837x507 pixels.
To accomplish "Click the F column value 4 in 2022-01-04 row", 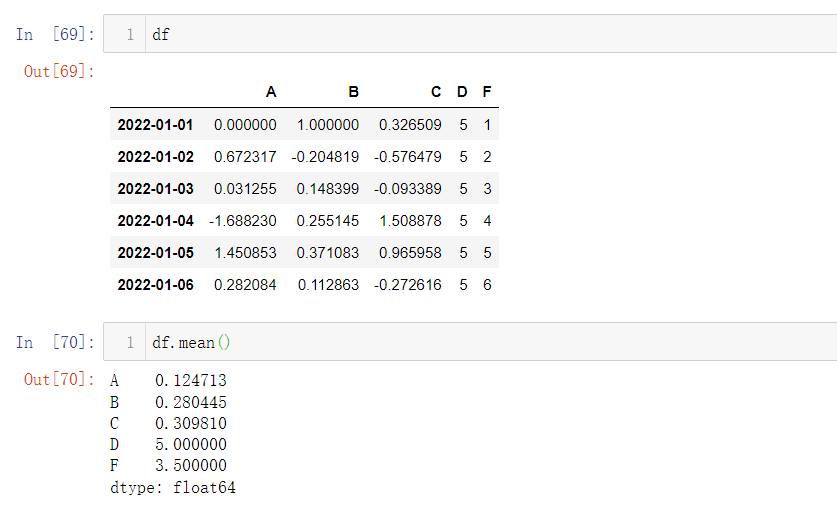I will 487,220.
